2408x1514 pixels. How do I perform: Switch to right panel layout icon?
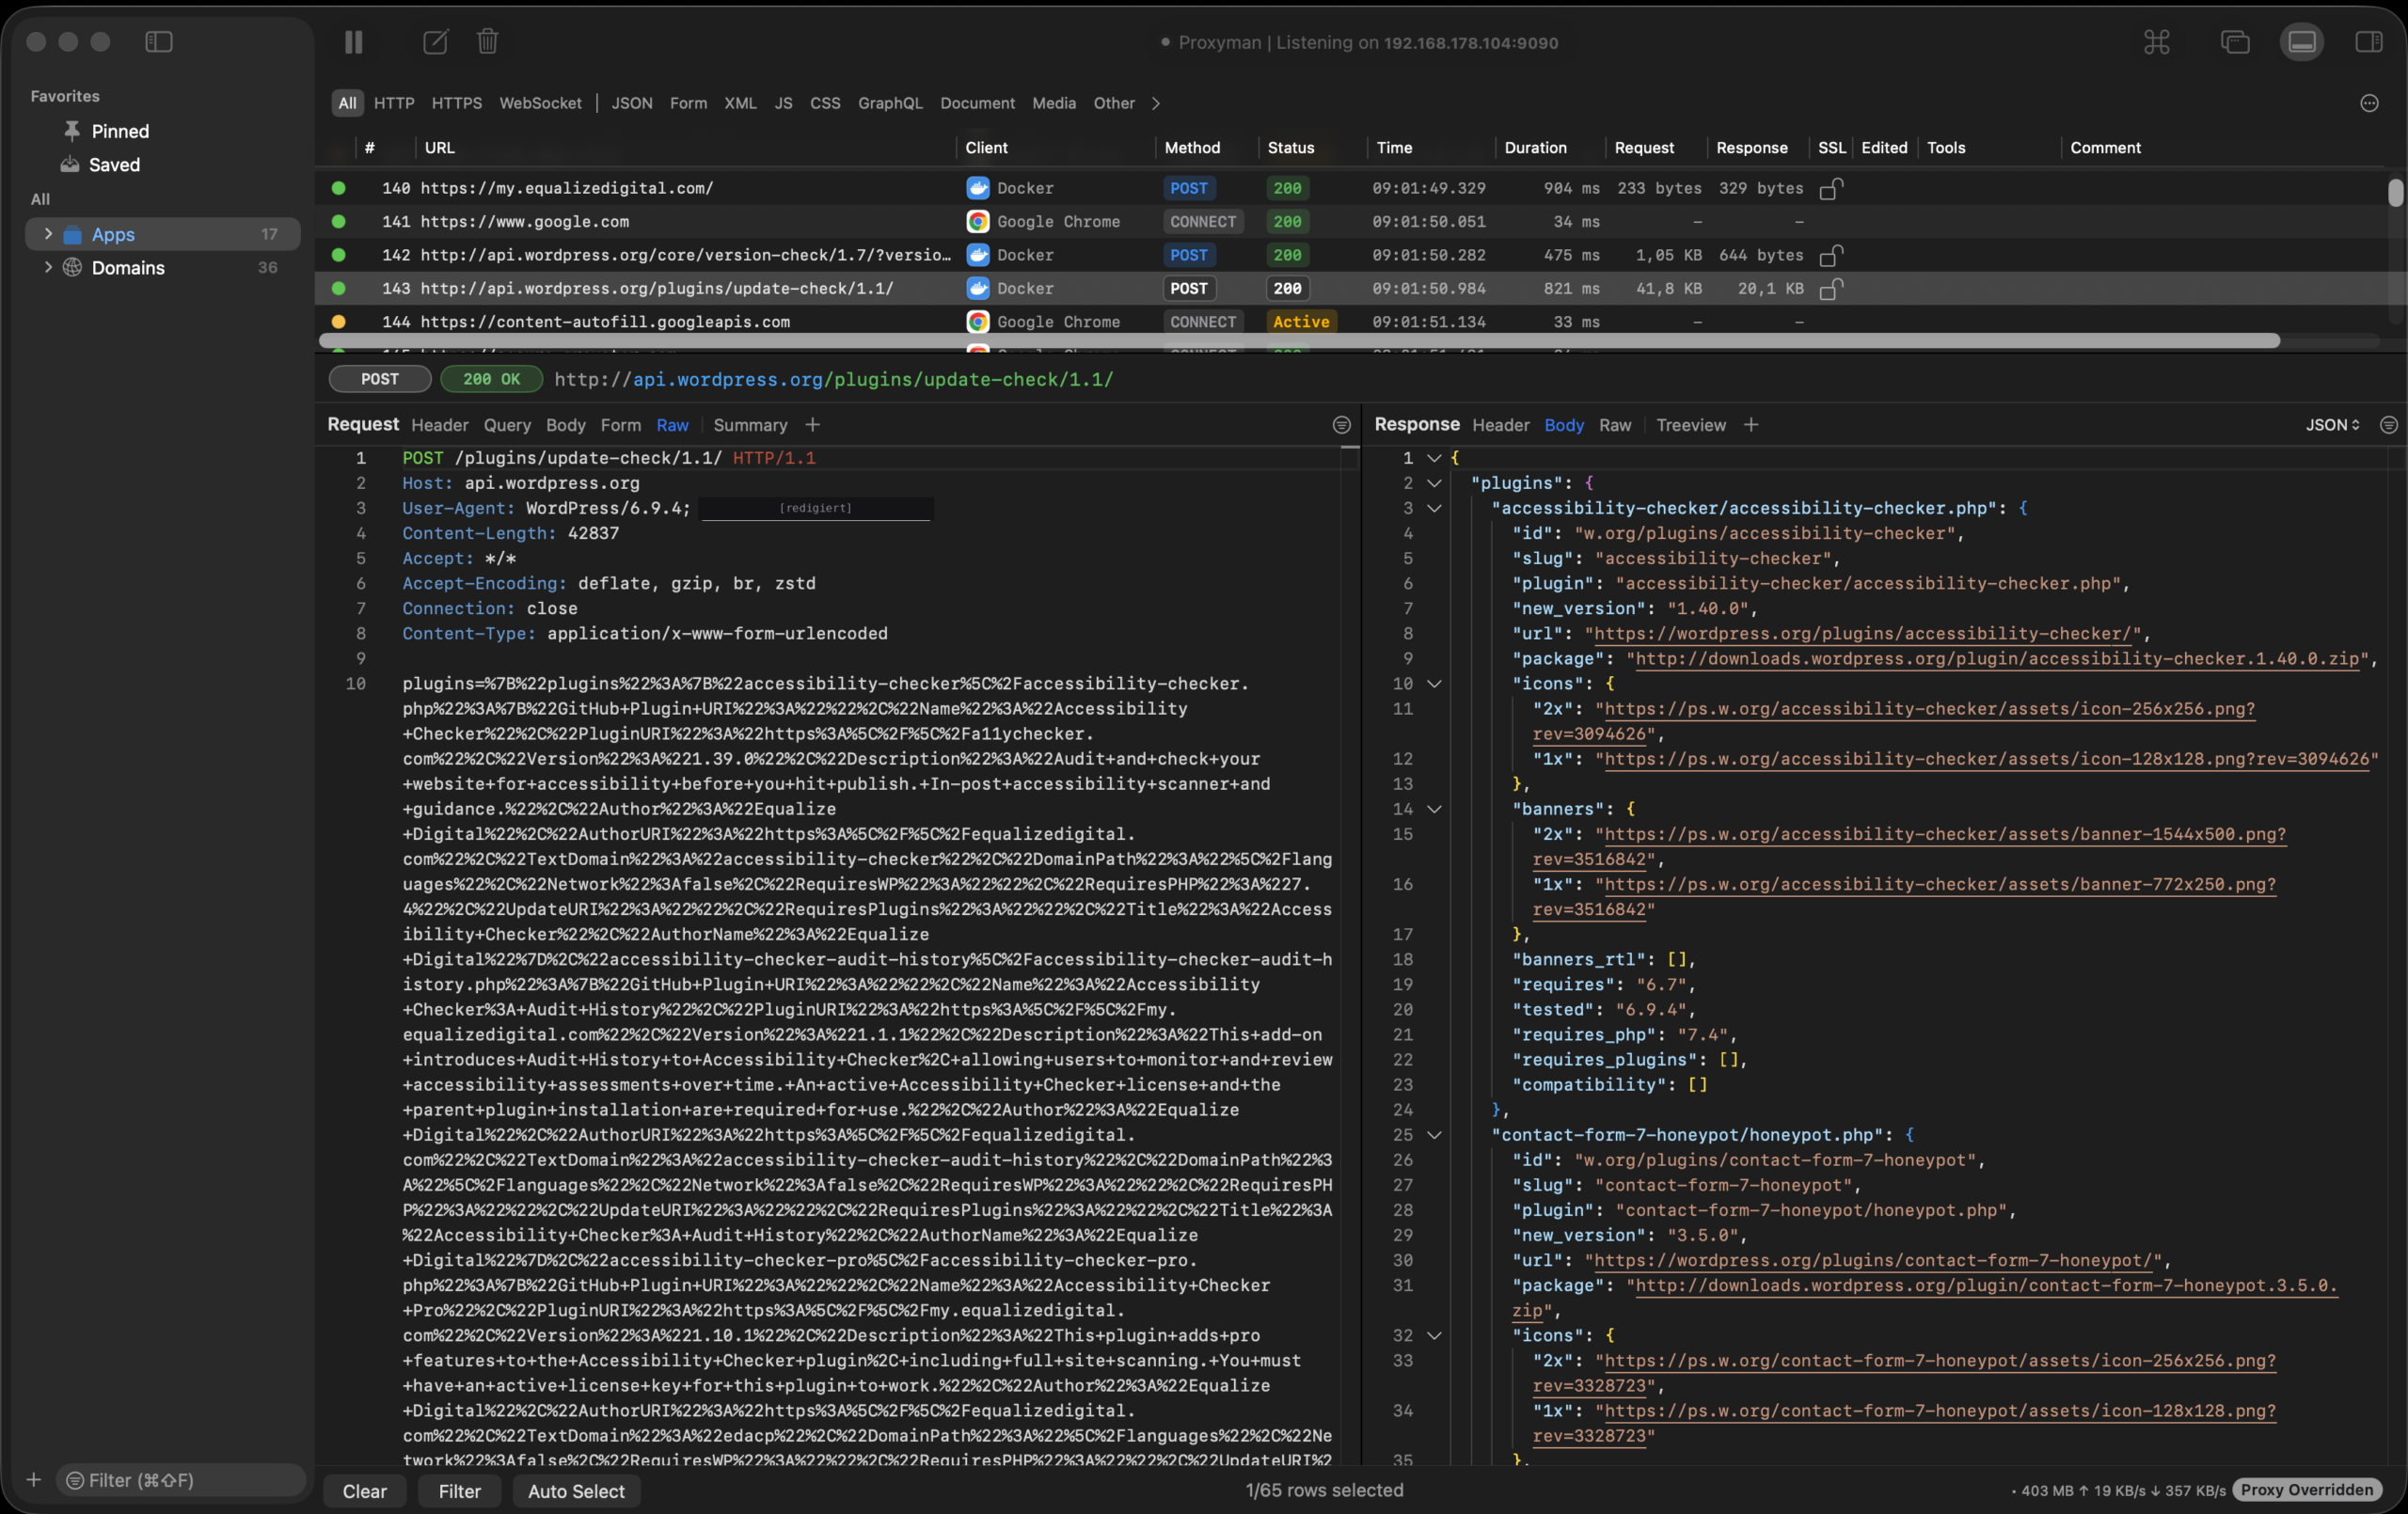coord(2369,42)
